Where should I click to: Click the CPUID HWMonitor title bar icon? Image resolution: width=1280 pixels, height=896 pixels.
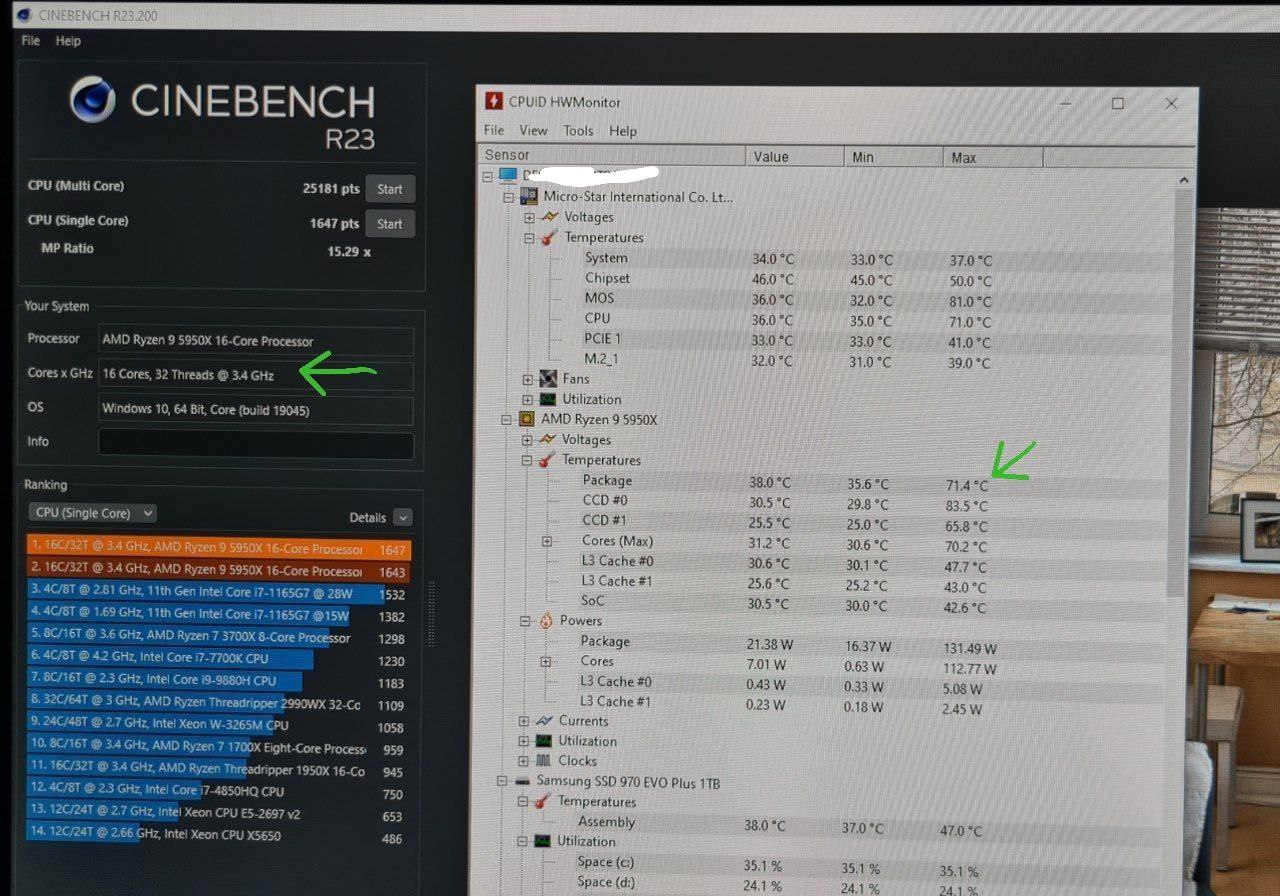coord(494,101)
